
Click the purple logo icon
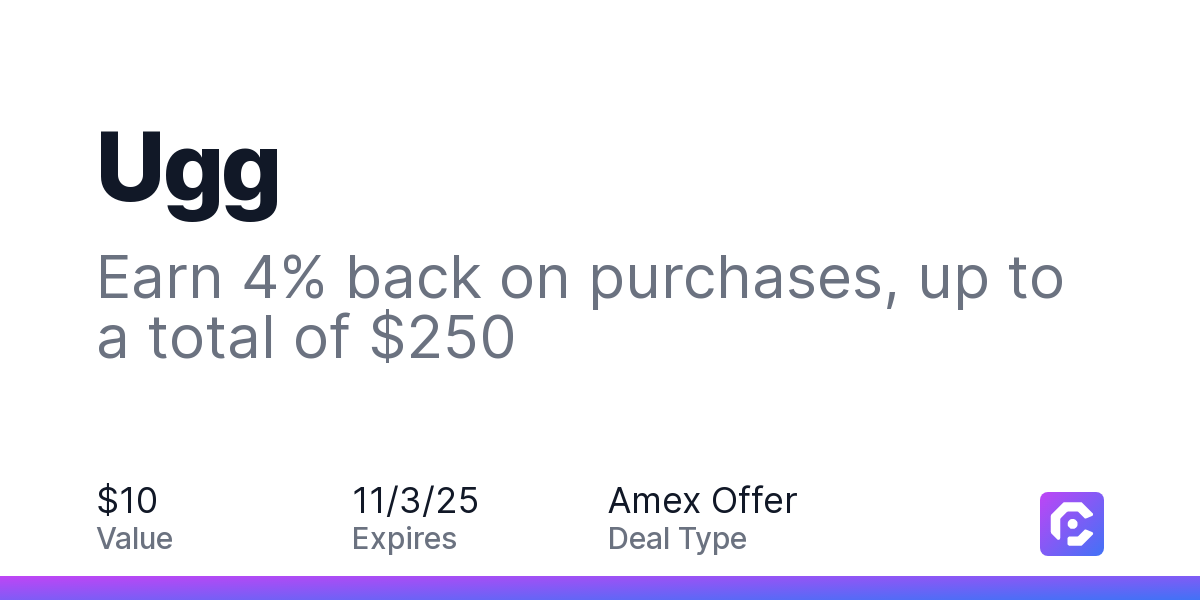[1072, 524]
